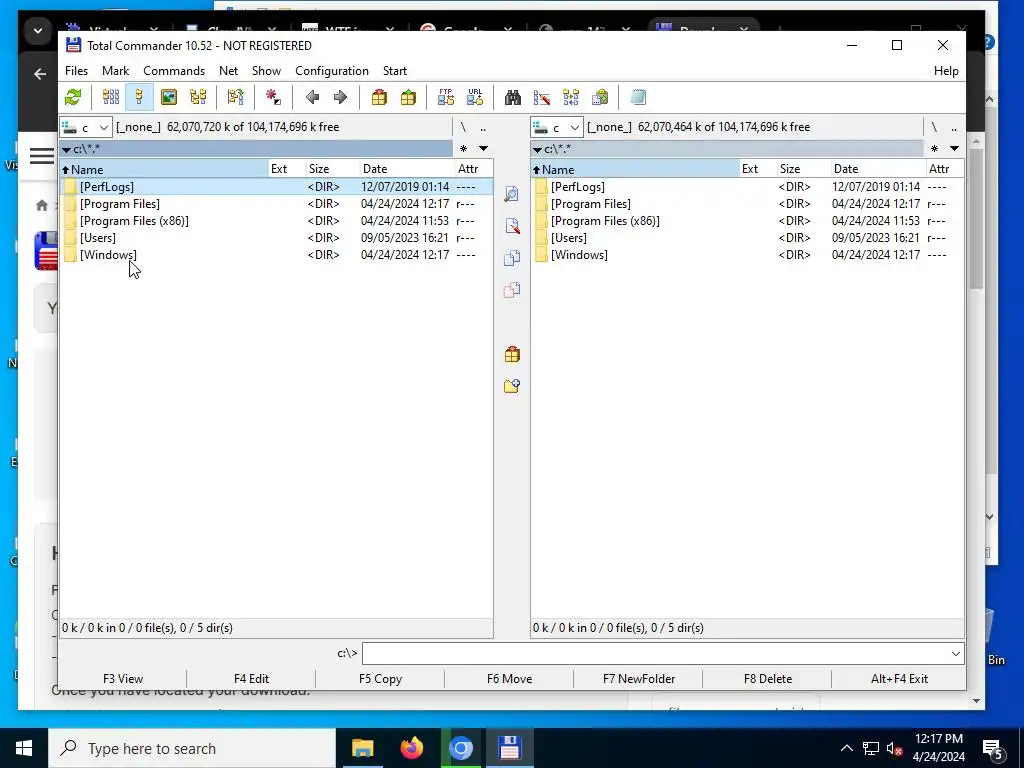Click the F6 Move button
The height and width of the screenshot is (768, 1024).
coord(509,679)
